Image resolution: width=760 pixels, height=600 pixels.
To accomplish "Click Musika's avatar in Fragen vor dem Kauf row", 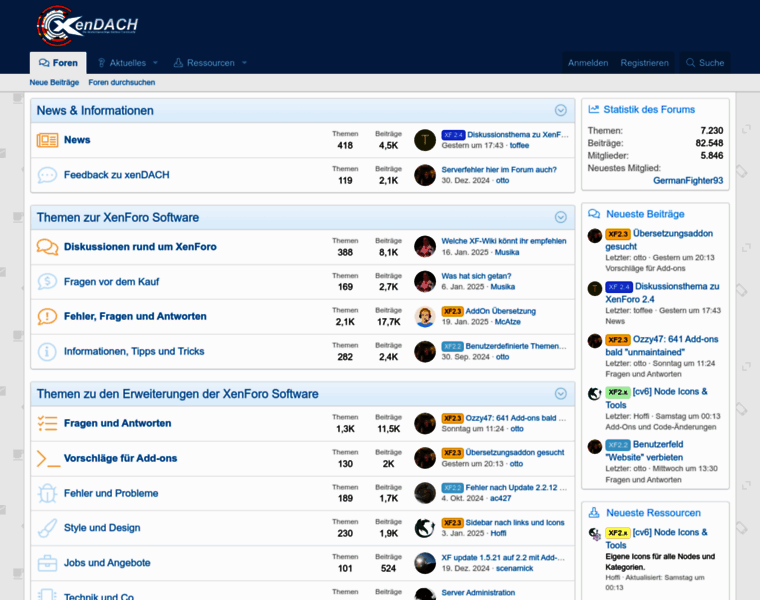I will tap(425, 282).
